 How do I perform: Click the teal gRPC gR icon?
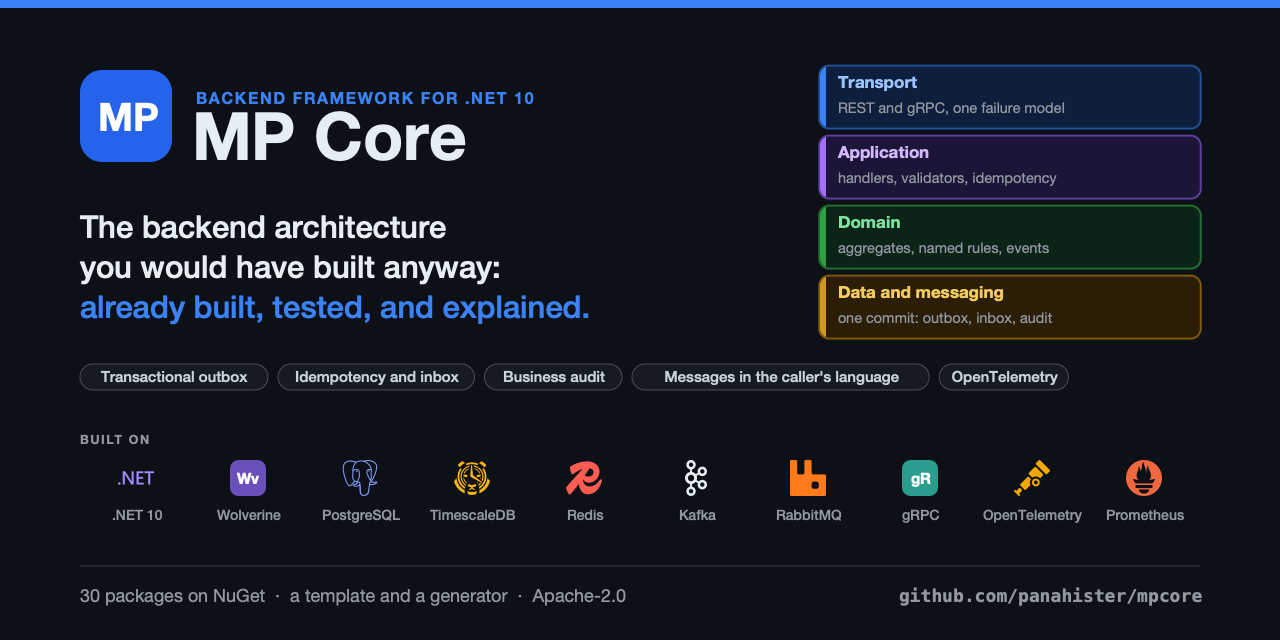point(920,478)
